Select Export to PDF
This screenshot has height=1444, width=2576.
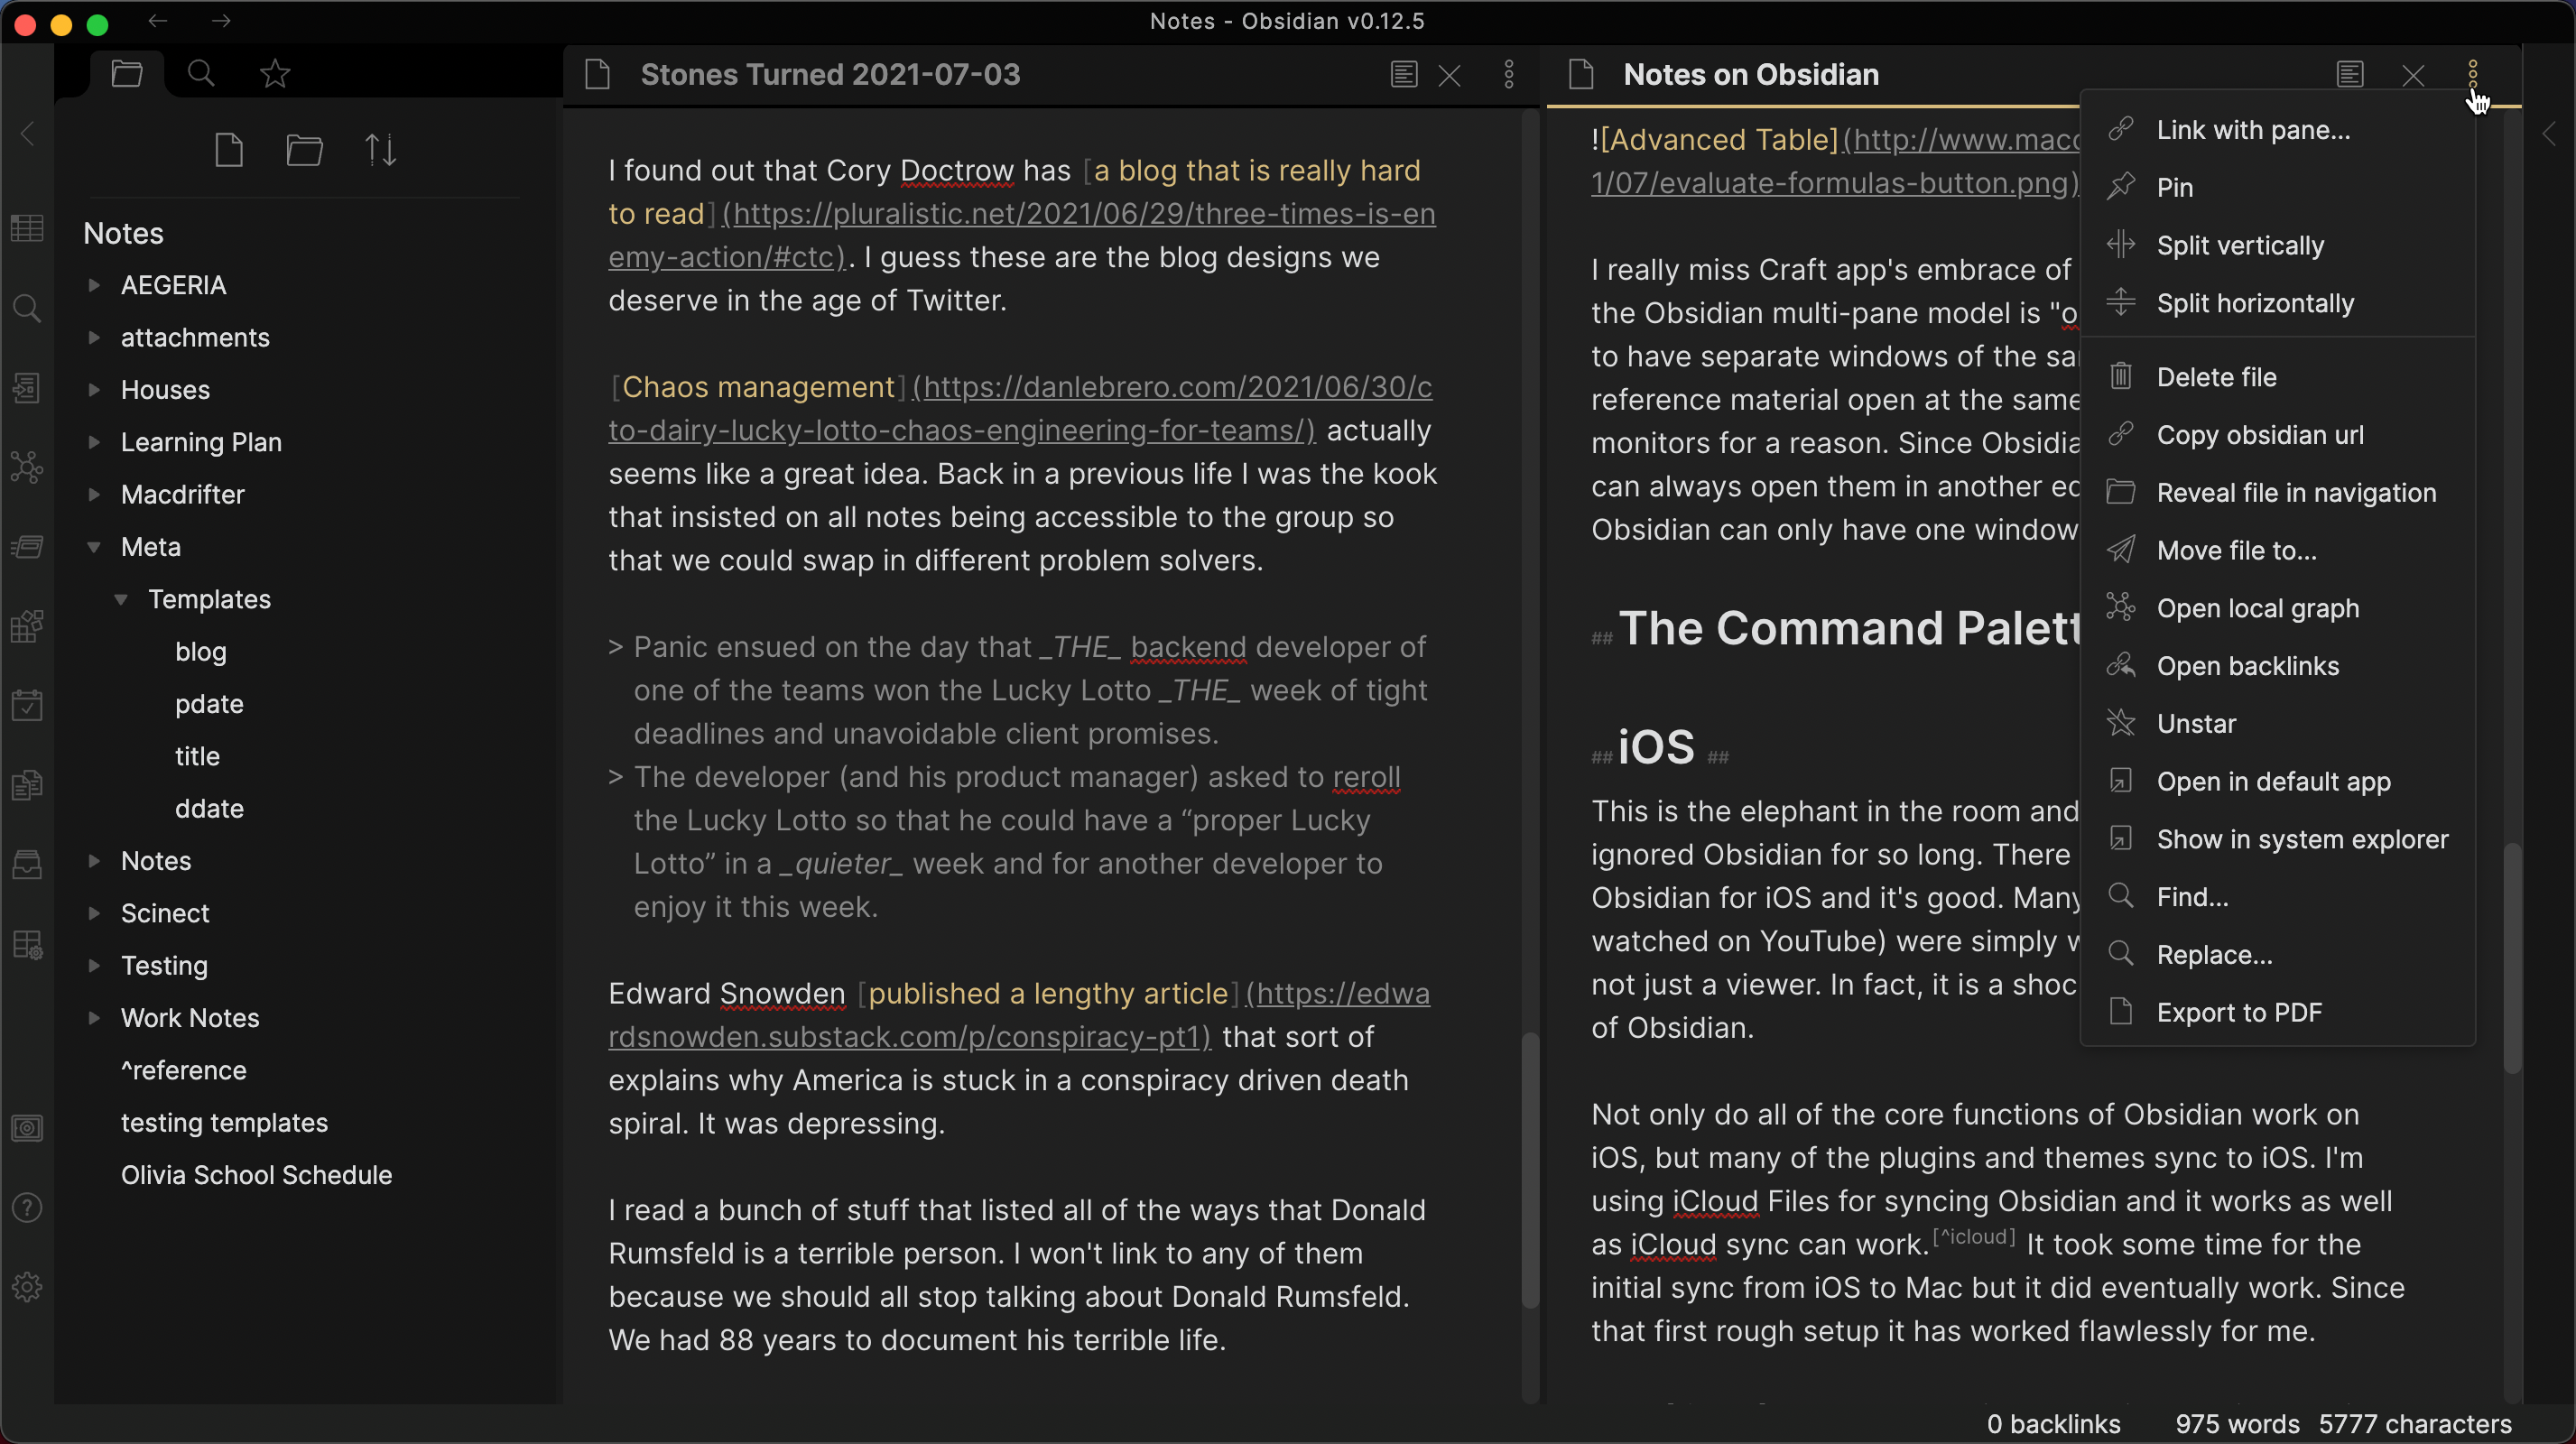(2278, 1013)
